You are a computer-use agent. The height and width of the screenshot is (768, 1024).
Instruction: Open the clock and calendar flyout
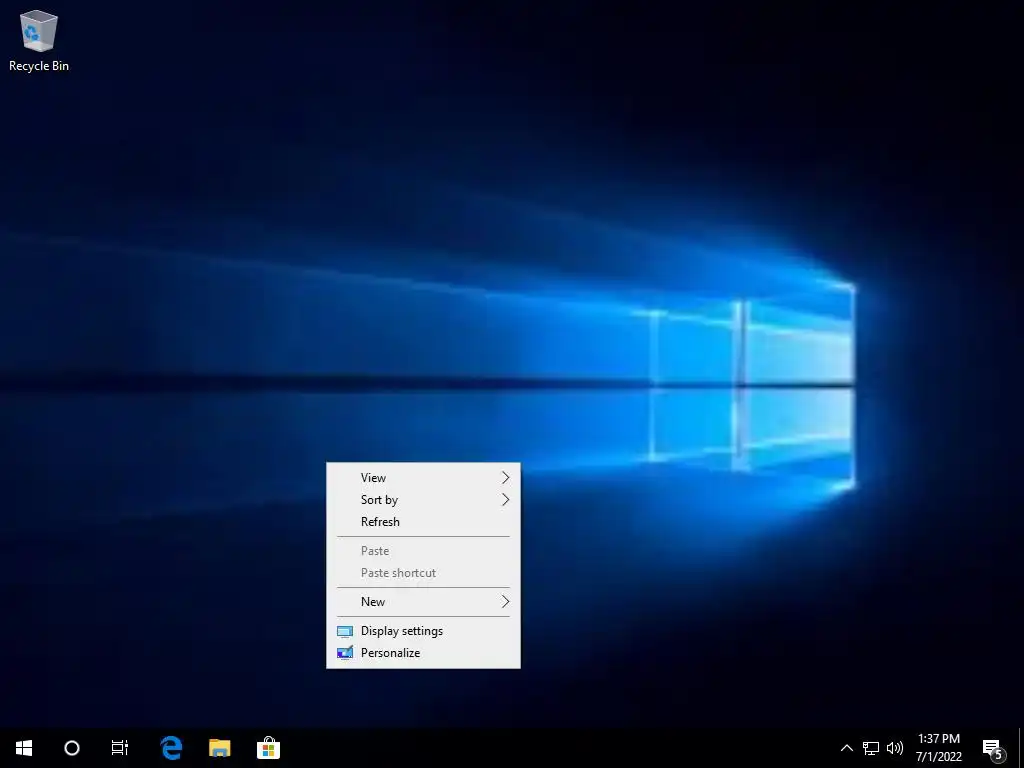click(x=939, y=748)
